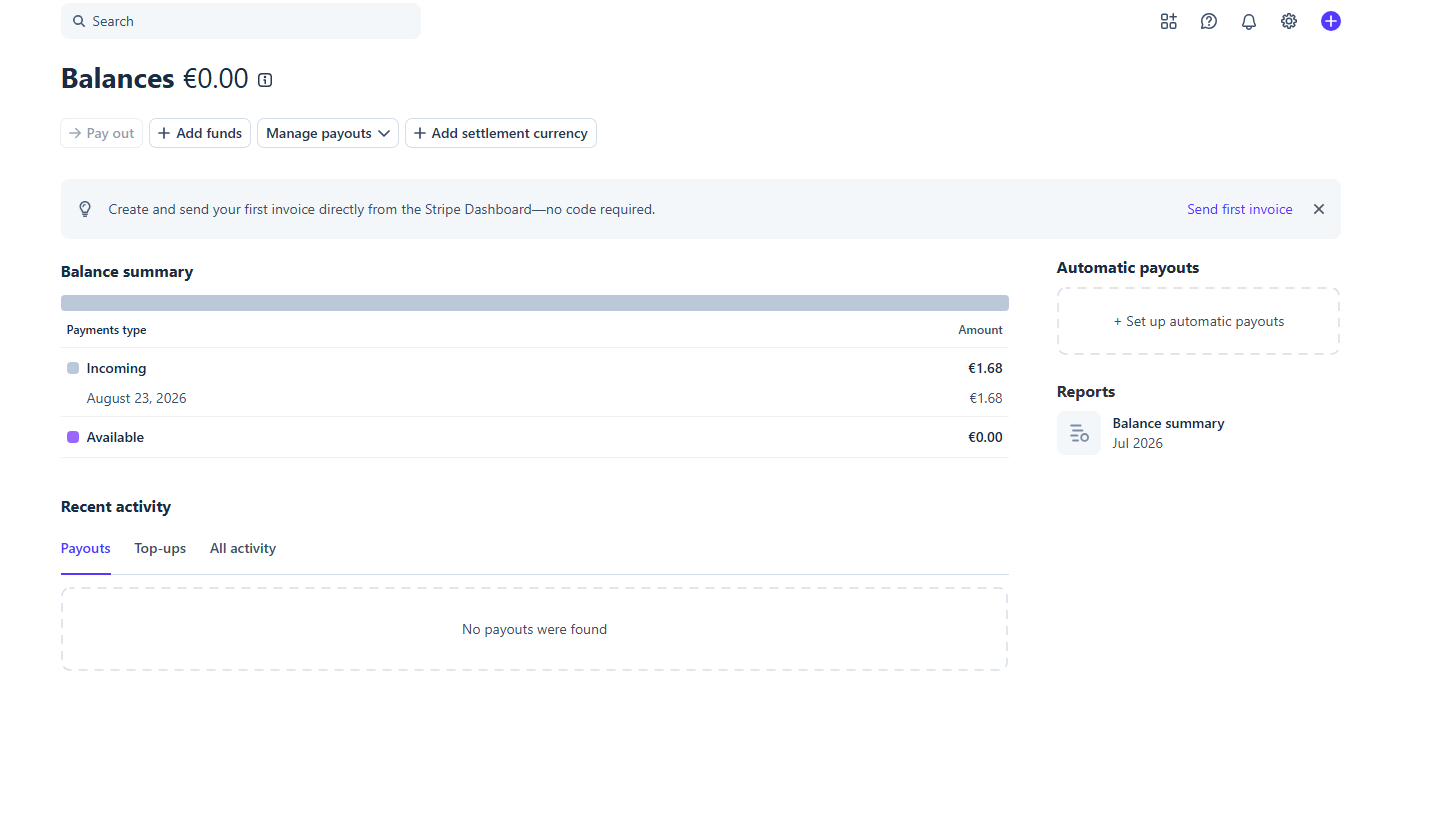Click the Balance summary report icon

coord(1079,433)
